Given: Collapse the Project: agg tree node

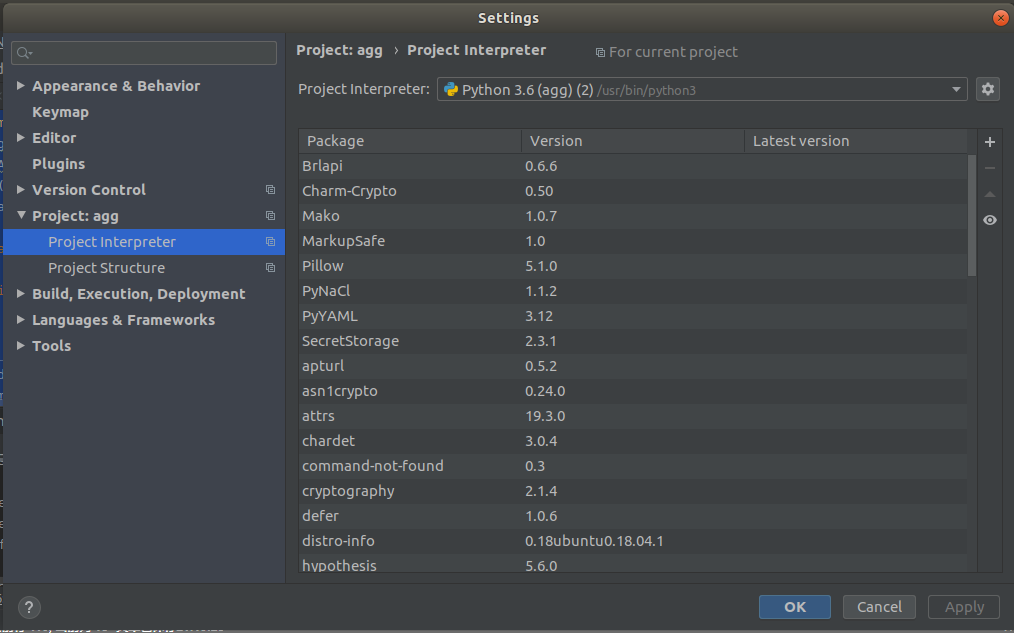Looking at the screenshot, I should point(21,216).
